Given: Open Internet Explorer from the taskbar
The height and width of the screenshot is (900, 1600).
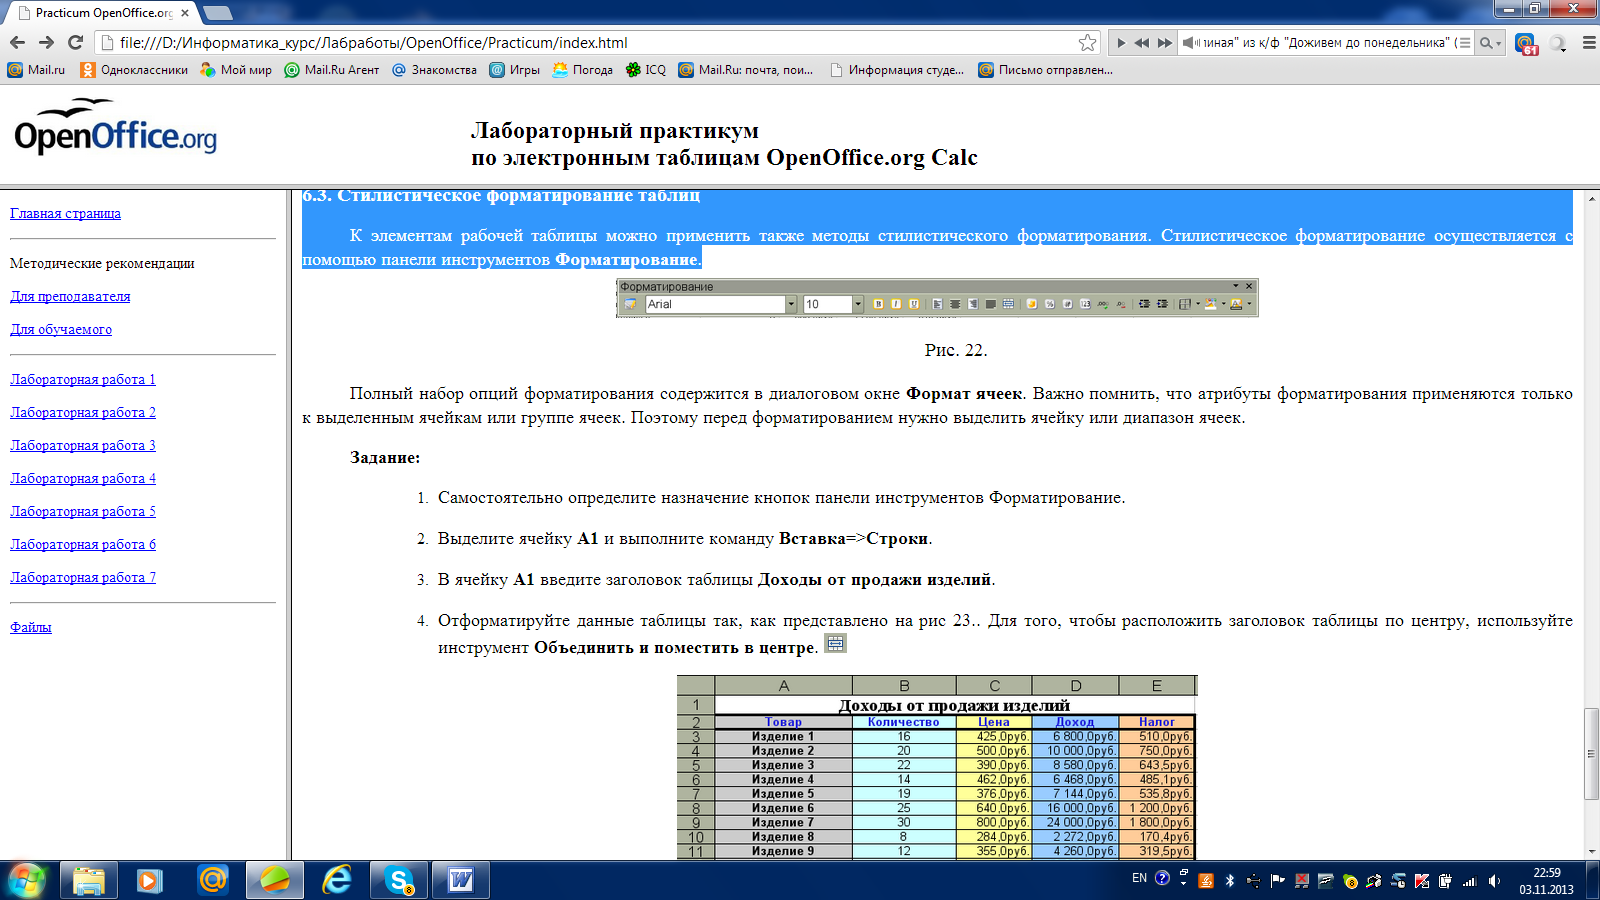Looking at the screenshot, I should pos(337,880).
